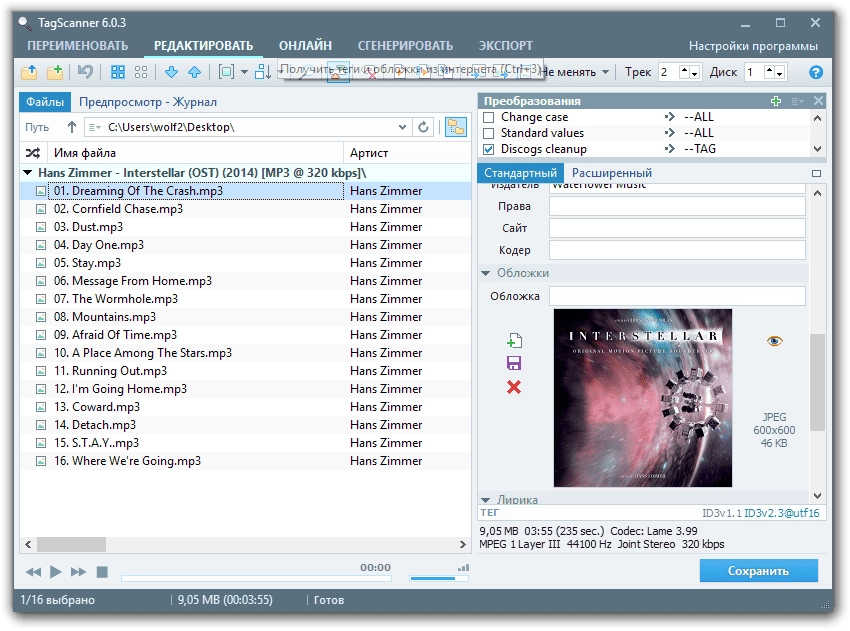Viewport: 850px width, 631px height.
Task: Click into the Кодер input field
Action: (x=677, y=250)
